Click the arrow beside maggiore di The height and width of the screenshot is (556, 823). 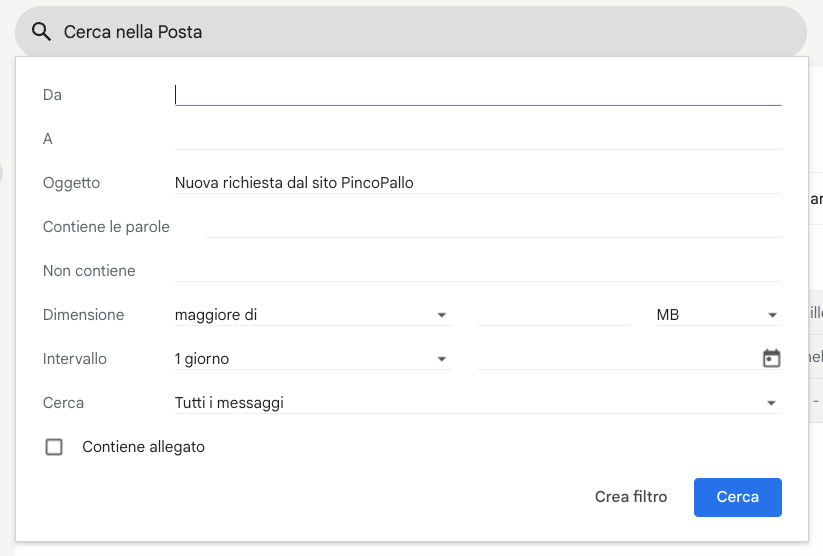441,315
